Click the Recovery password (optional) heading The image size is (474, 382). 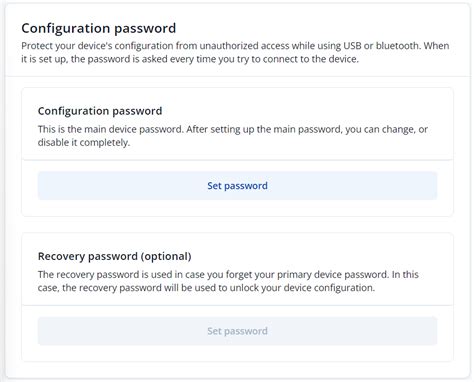tap(115, 256)
